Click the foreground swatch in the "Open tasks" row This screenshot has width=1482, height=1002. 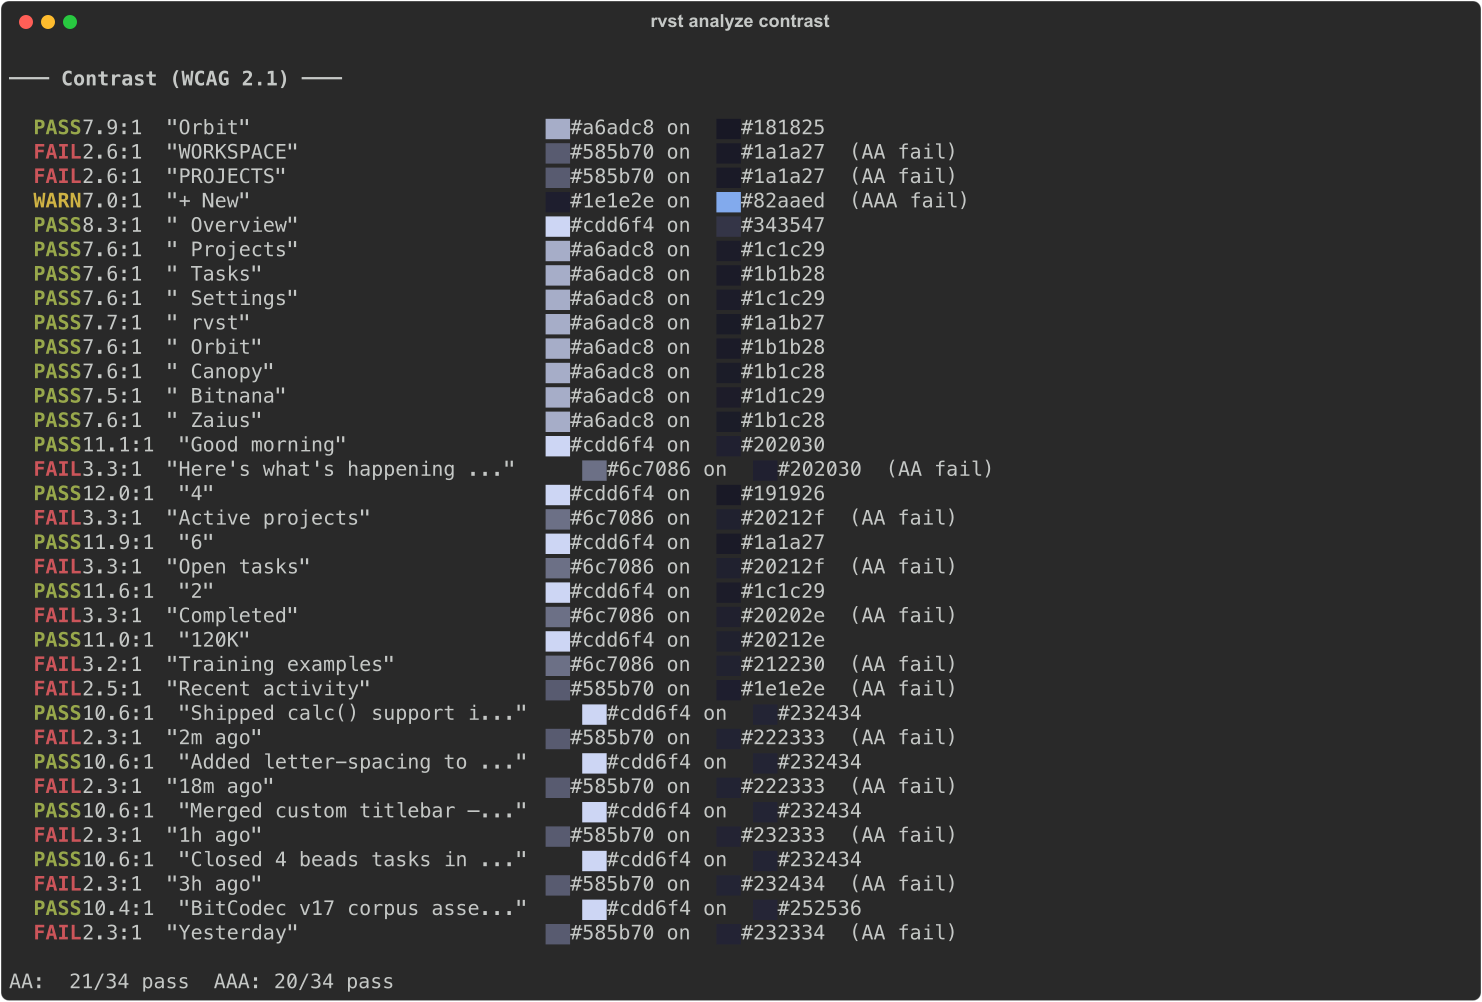(x=557, y=567)
